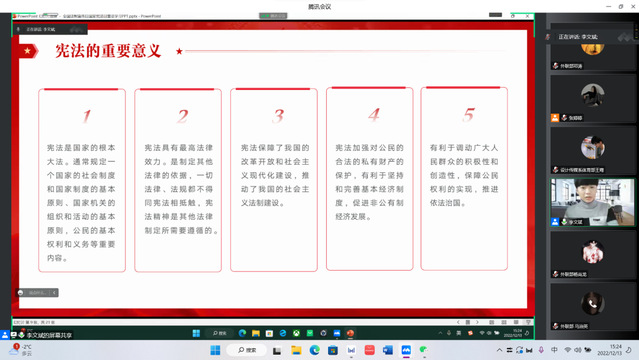The width and height of the screenshot is (639, 360).
Task: Go to next slide using status bar arrow
Action: 477,322
